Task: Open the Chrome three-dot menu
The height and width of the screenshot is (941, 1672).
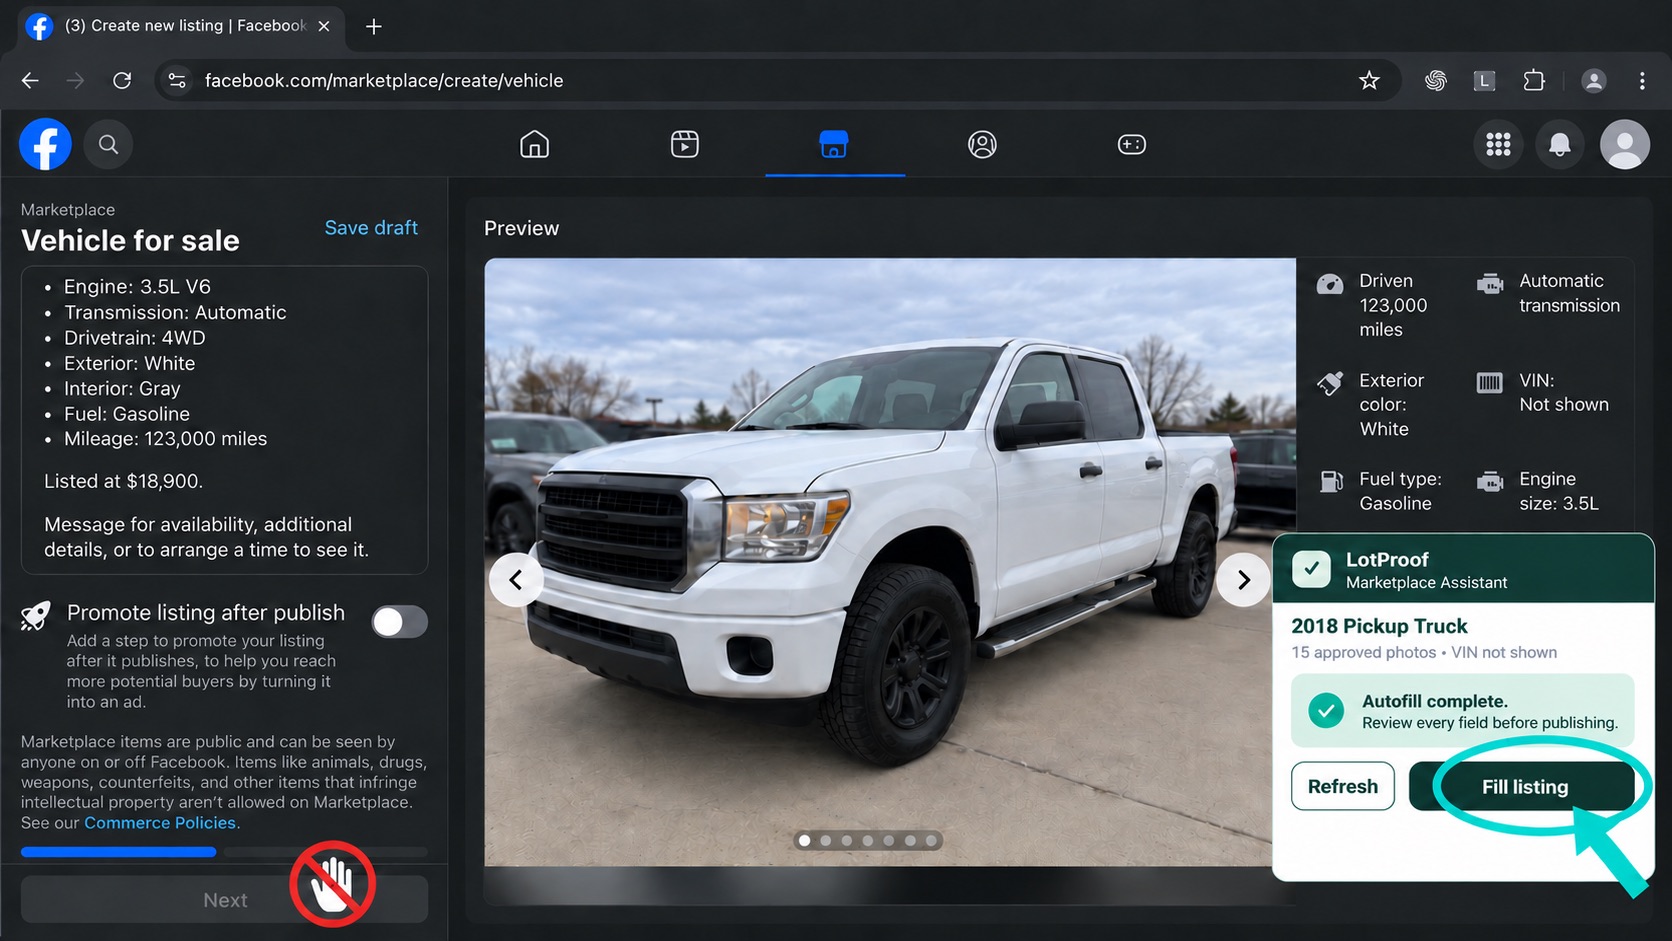Action: click(x=1642, y=80)
